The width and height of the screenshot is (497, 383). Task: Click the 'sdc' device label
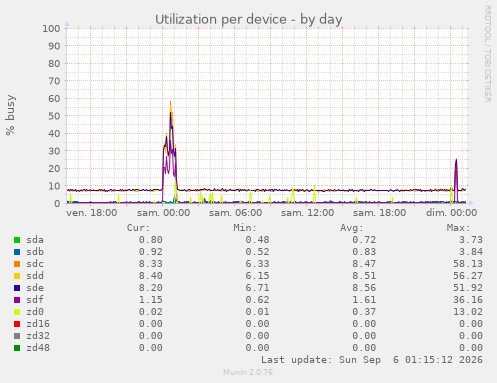pyautogui.click(x=35, y=264)
